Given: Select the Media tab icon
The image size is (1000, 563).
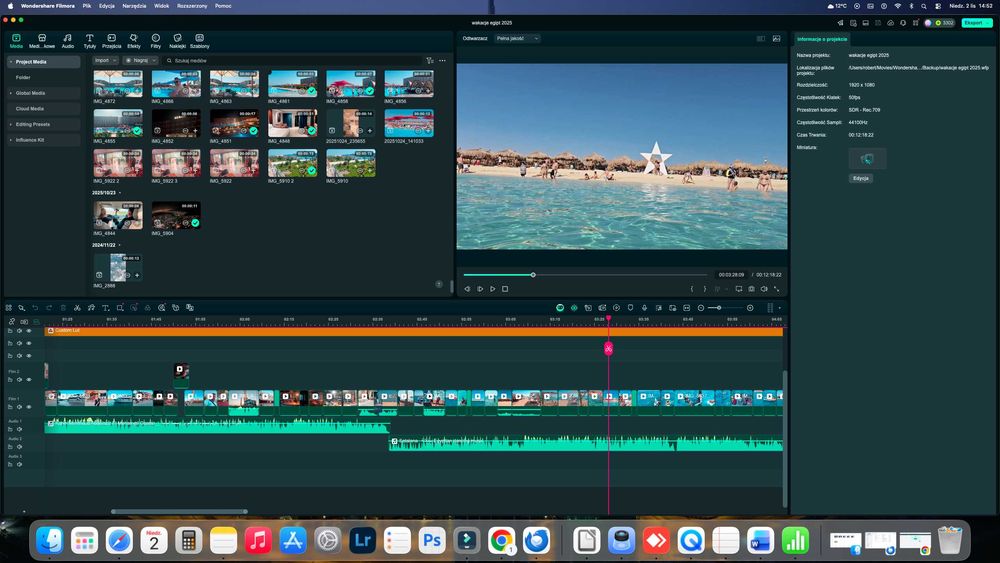Looking at the screenshot, I should (16, 38).
